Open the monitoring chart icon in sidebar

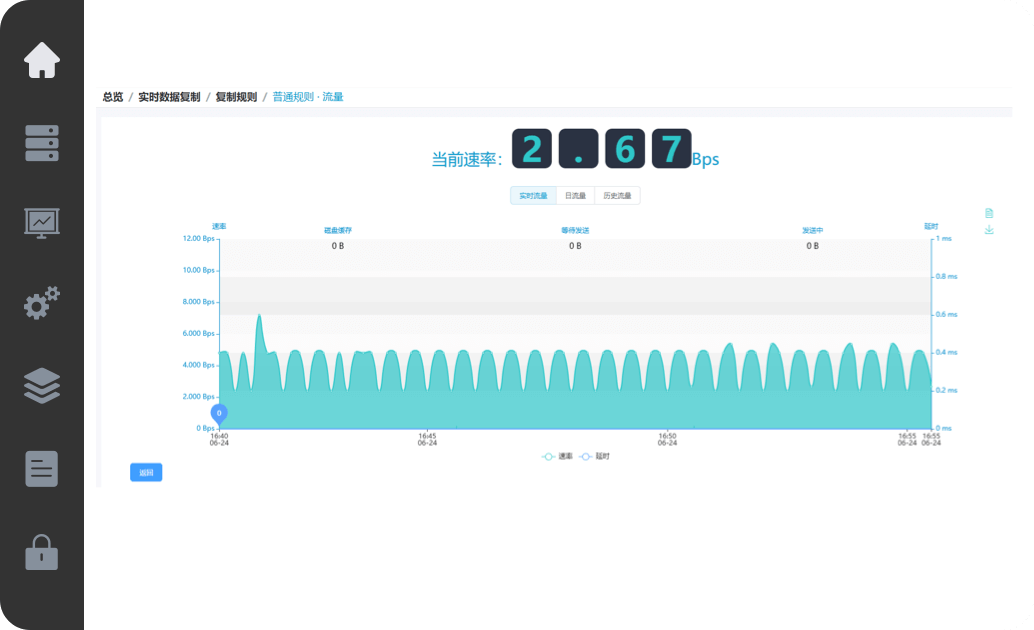click(x=42, y=222)
